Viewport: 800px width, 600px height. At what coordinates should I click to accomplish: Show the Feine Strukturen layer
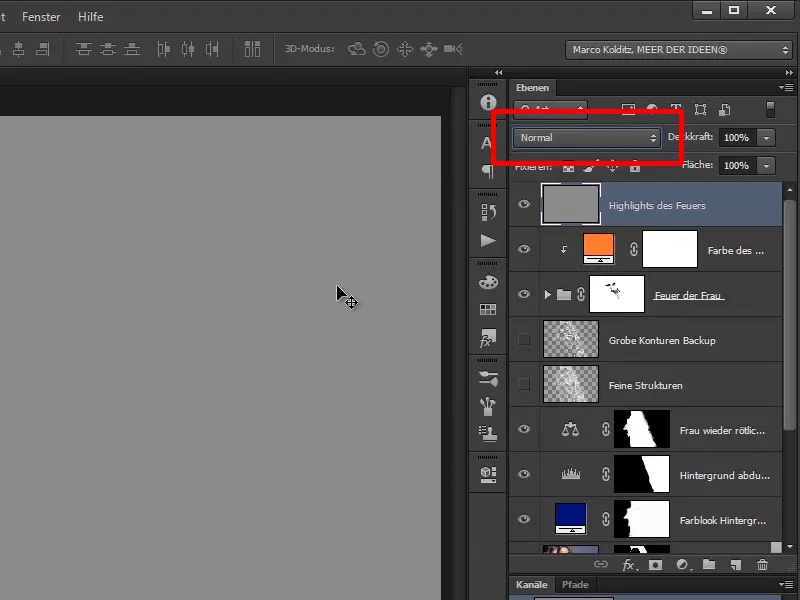[524, 384]
